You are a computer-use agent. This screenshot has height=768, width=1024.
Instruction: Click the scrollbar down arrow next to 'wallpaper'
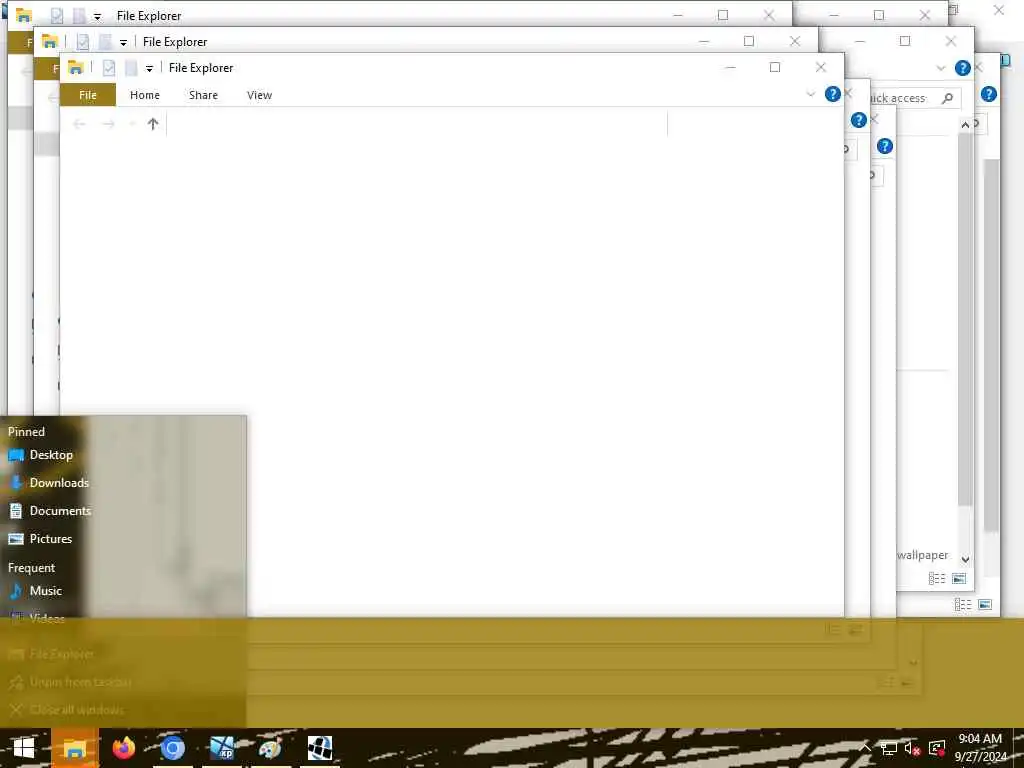965,559
